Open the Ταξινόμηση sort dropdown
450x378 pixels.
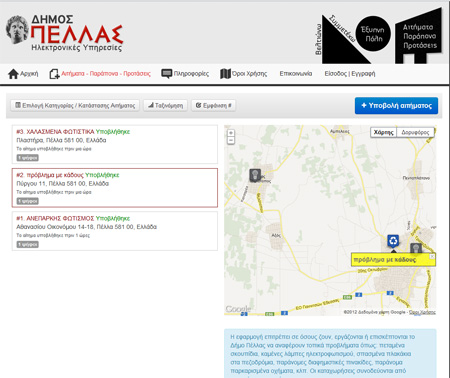pyautogui.click(x=166, y=106)
